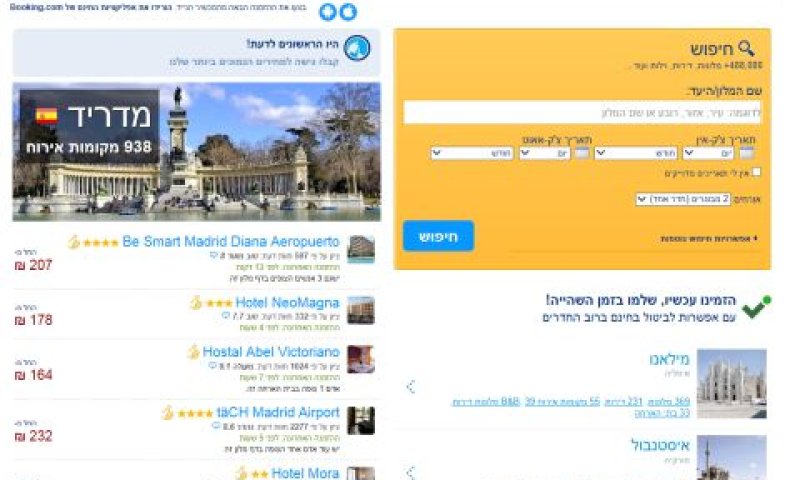Open the Be Smart Madrid Diana Aeropuerto link
The image size is (800, 480).
231,241
